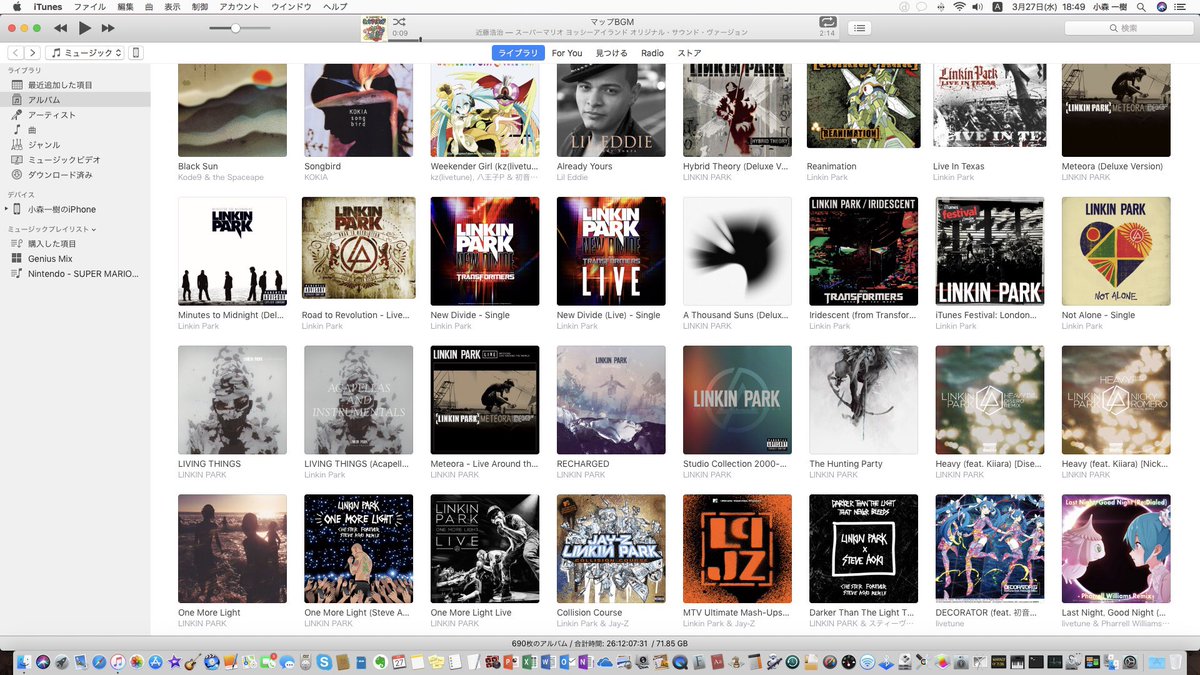Image resolution: width=1200 pixels, height=675 pixels.
Task: Click Finder icon in the Dock
Action: [25, 661]
